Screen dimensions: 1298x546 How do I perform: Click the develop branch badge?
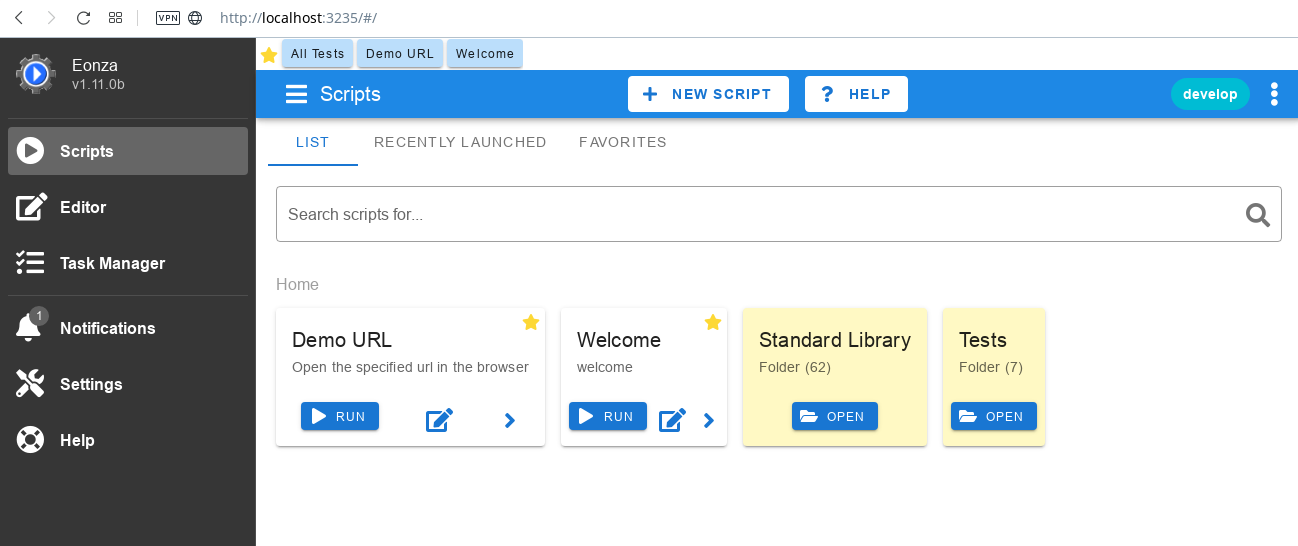coord(1210,94)
